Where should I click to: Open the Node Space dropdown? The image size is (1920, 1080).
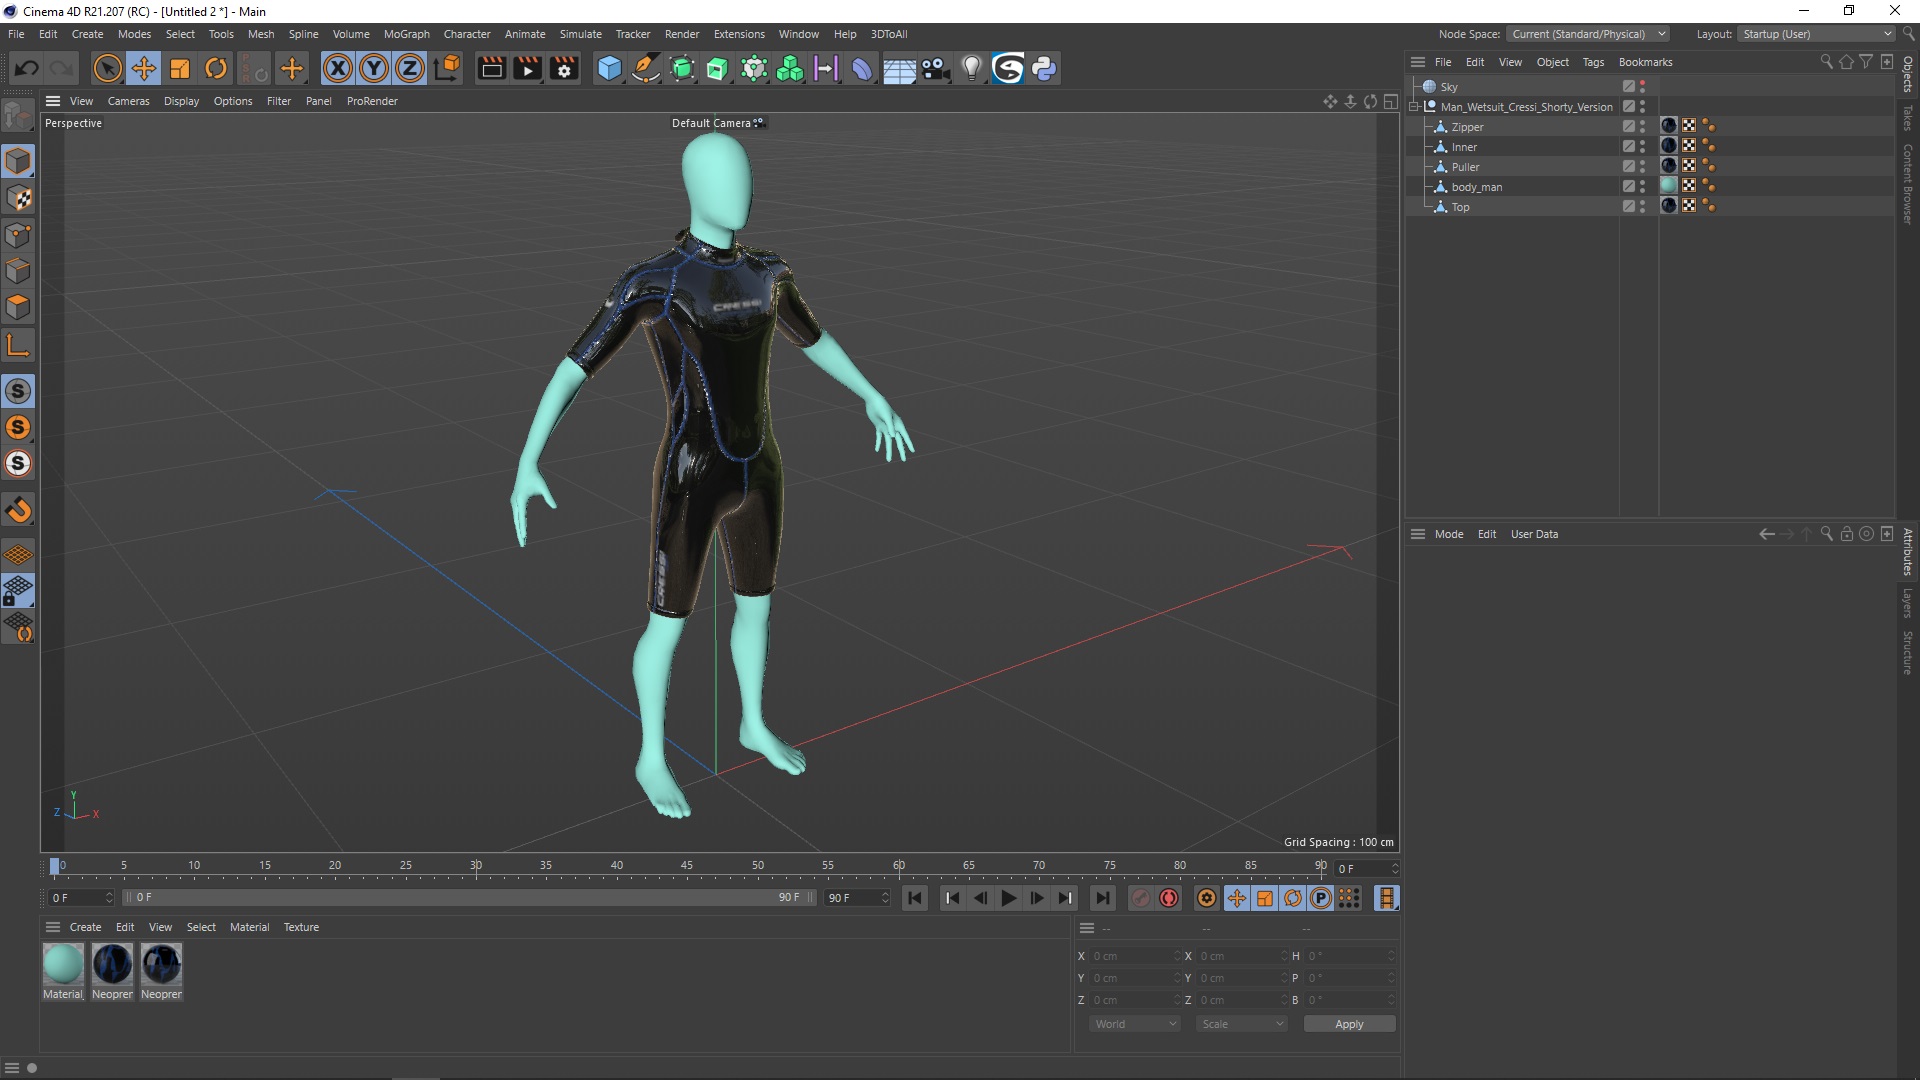click(x=1588, y=34)
